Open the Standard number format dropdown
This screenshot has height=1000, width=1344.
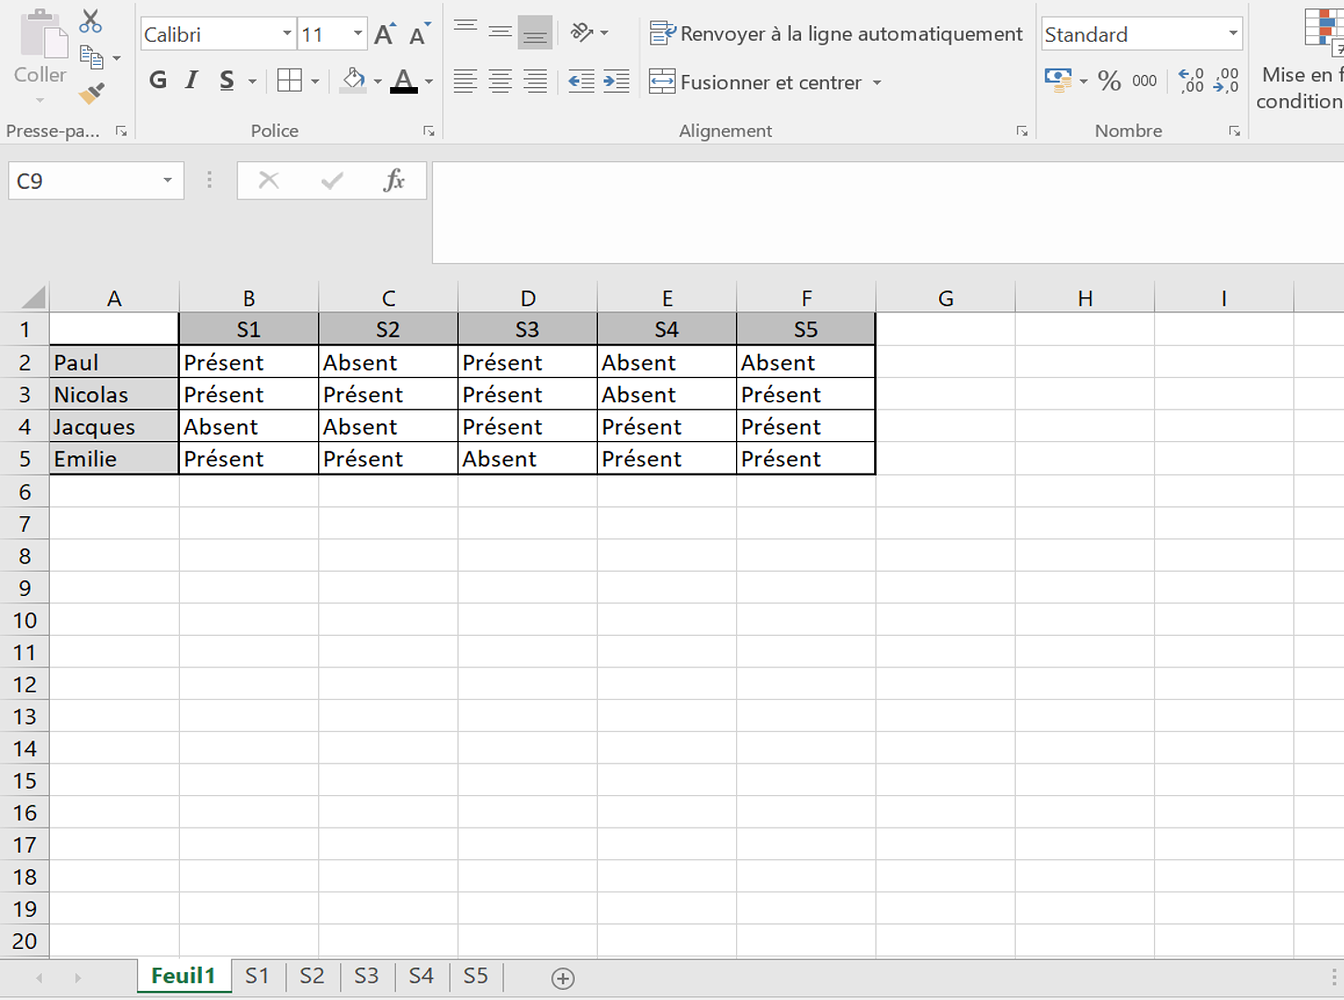coord(1232,34)
